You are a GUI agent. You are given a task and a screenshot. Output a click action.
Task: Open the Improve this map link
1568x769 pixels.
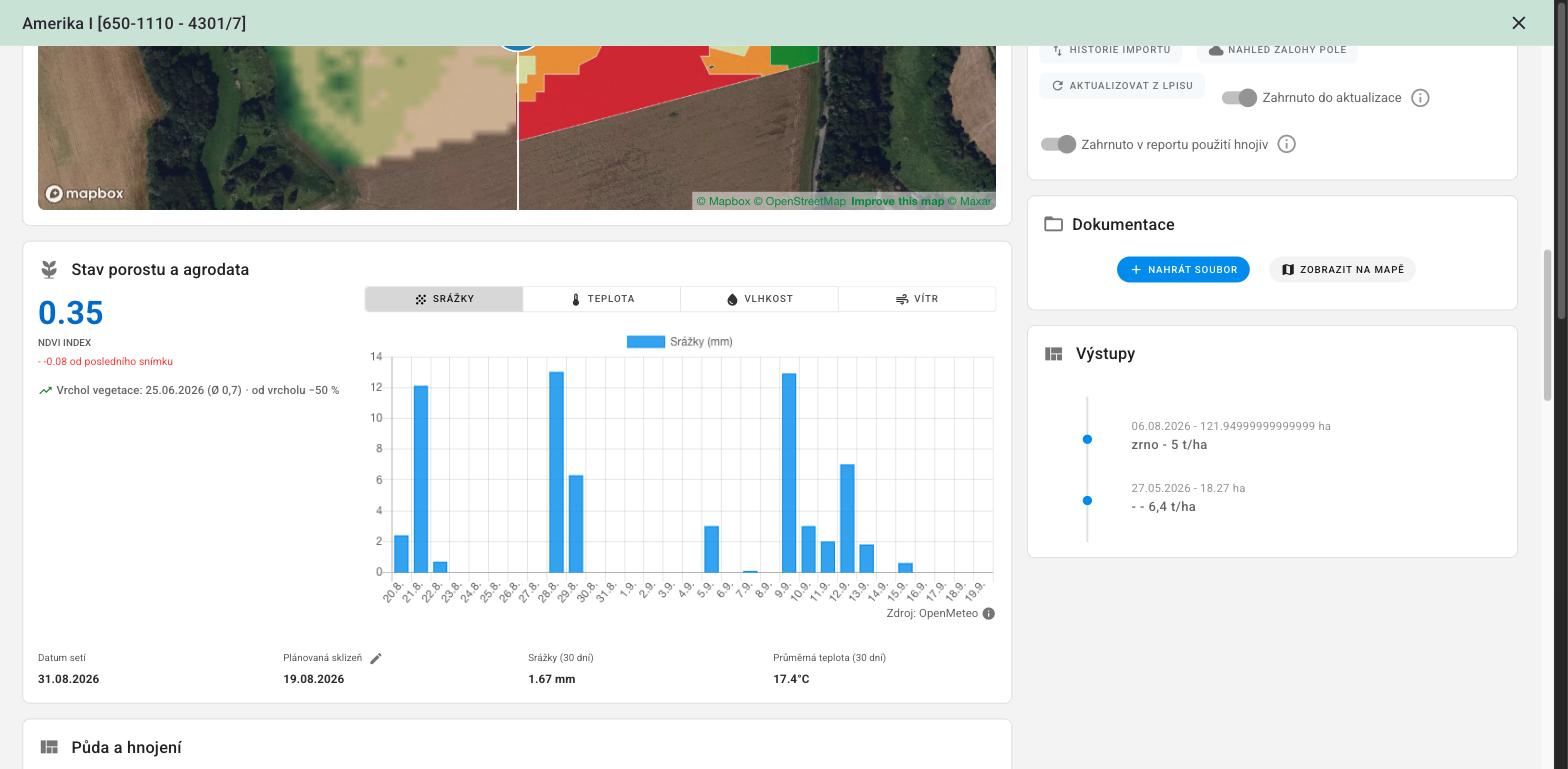click(897, 201)
